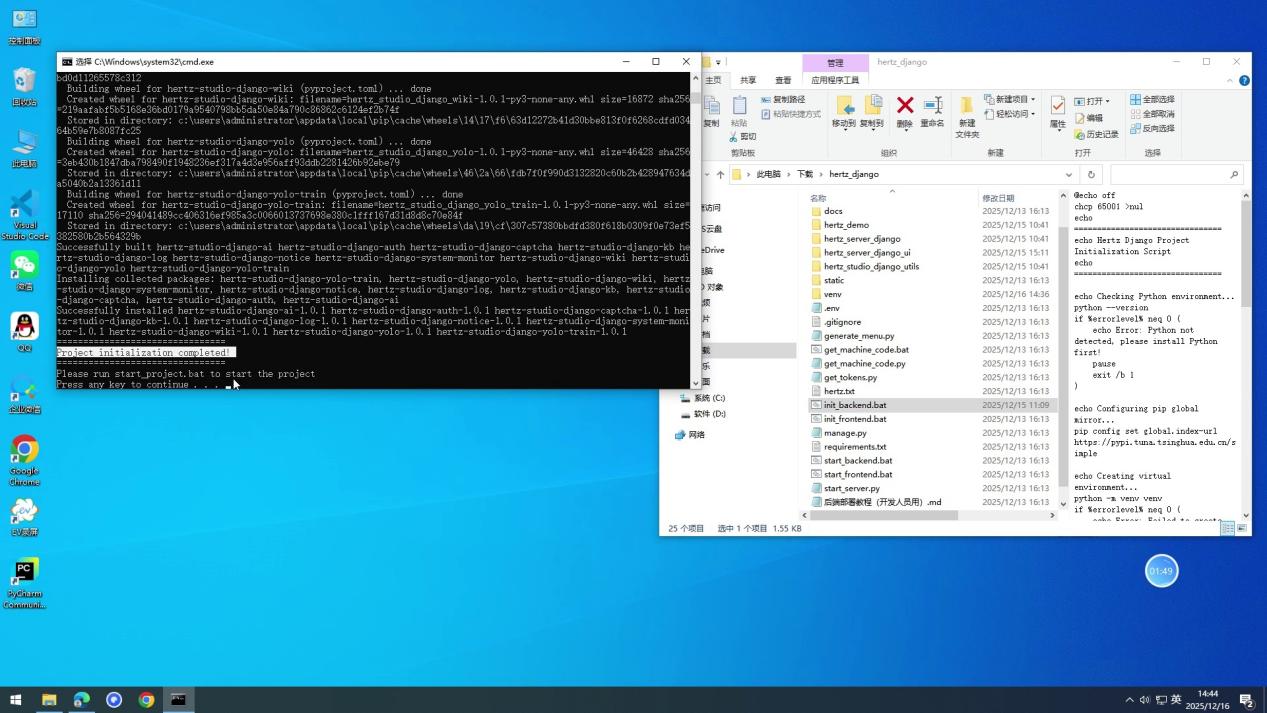Open file Properties via 属性 icon
Screen dimensions: 1267x713
1058,113
